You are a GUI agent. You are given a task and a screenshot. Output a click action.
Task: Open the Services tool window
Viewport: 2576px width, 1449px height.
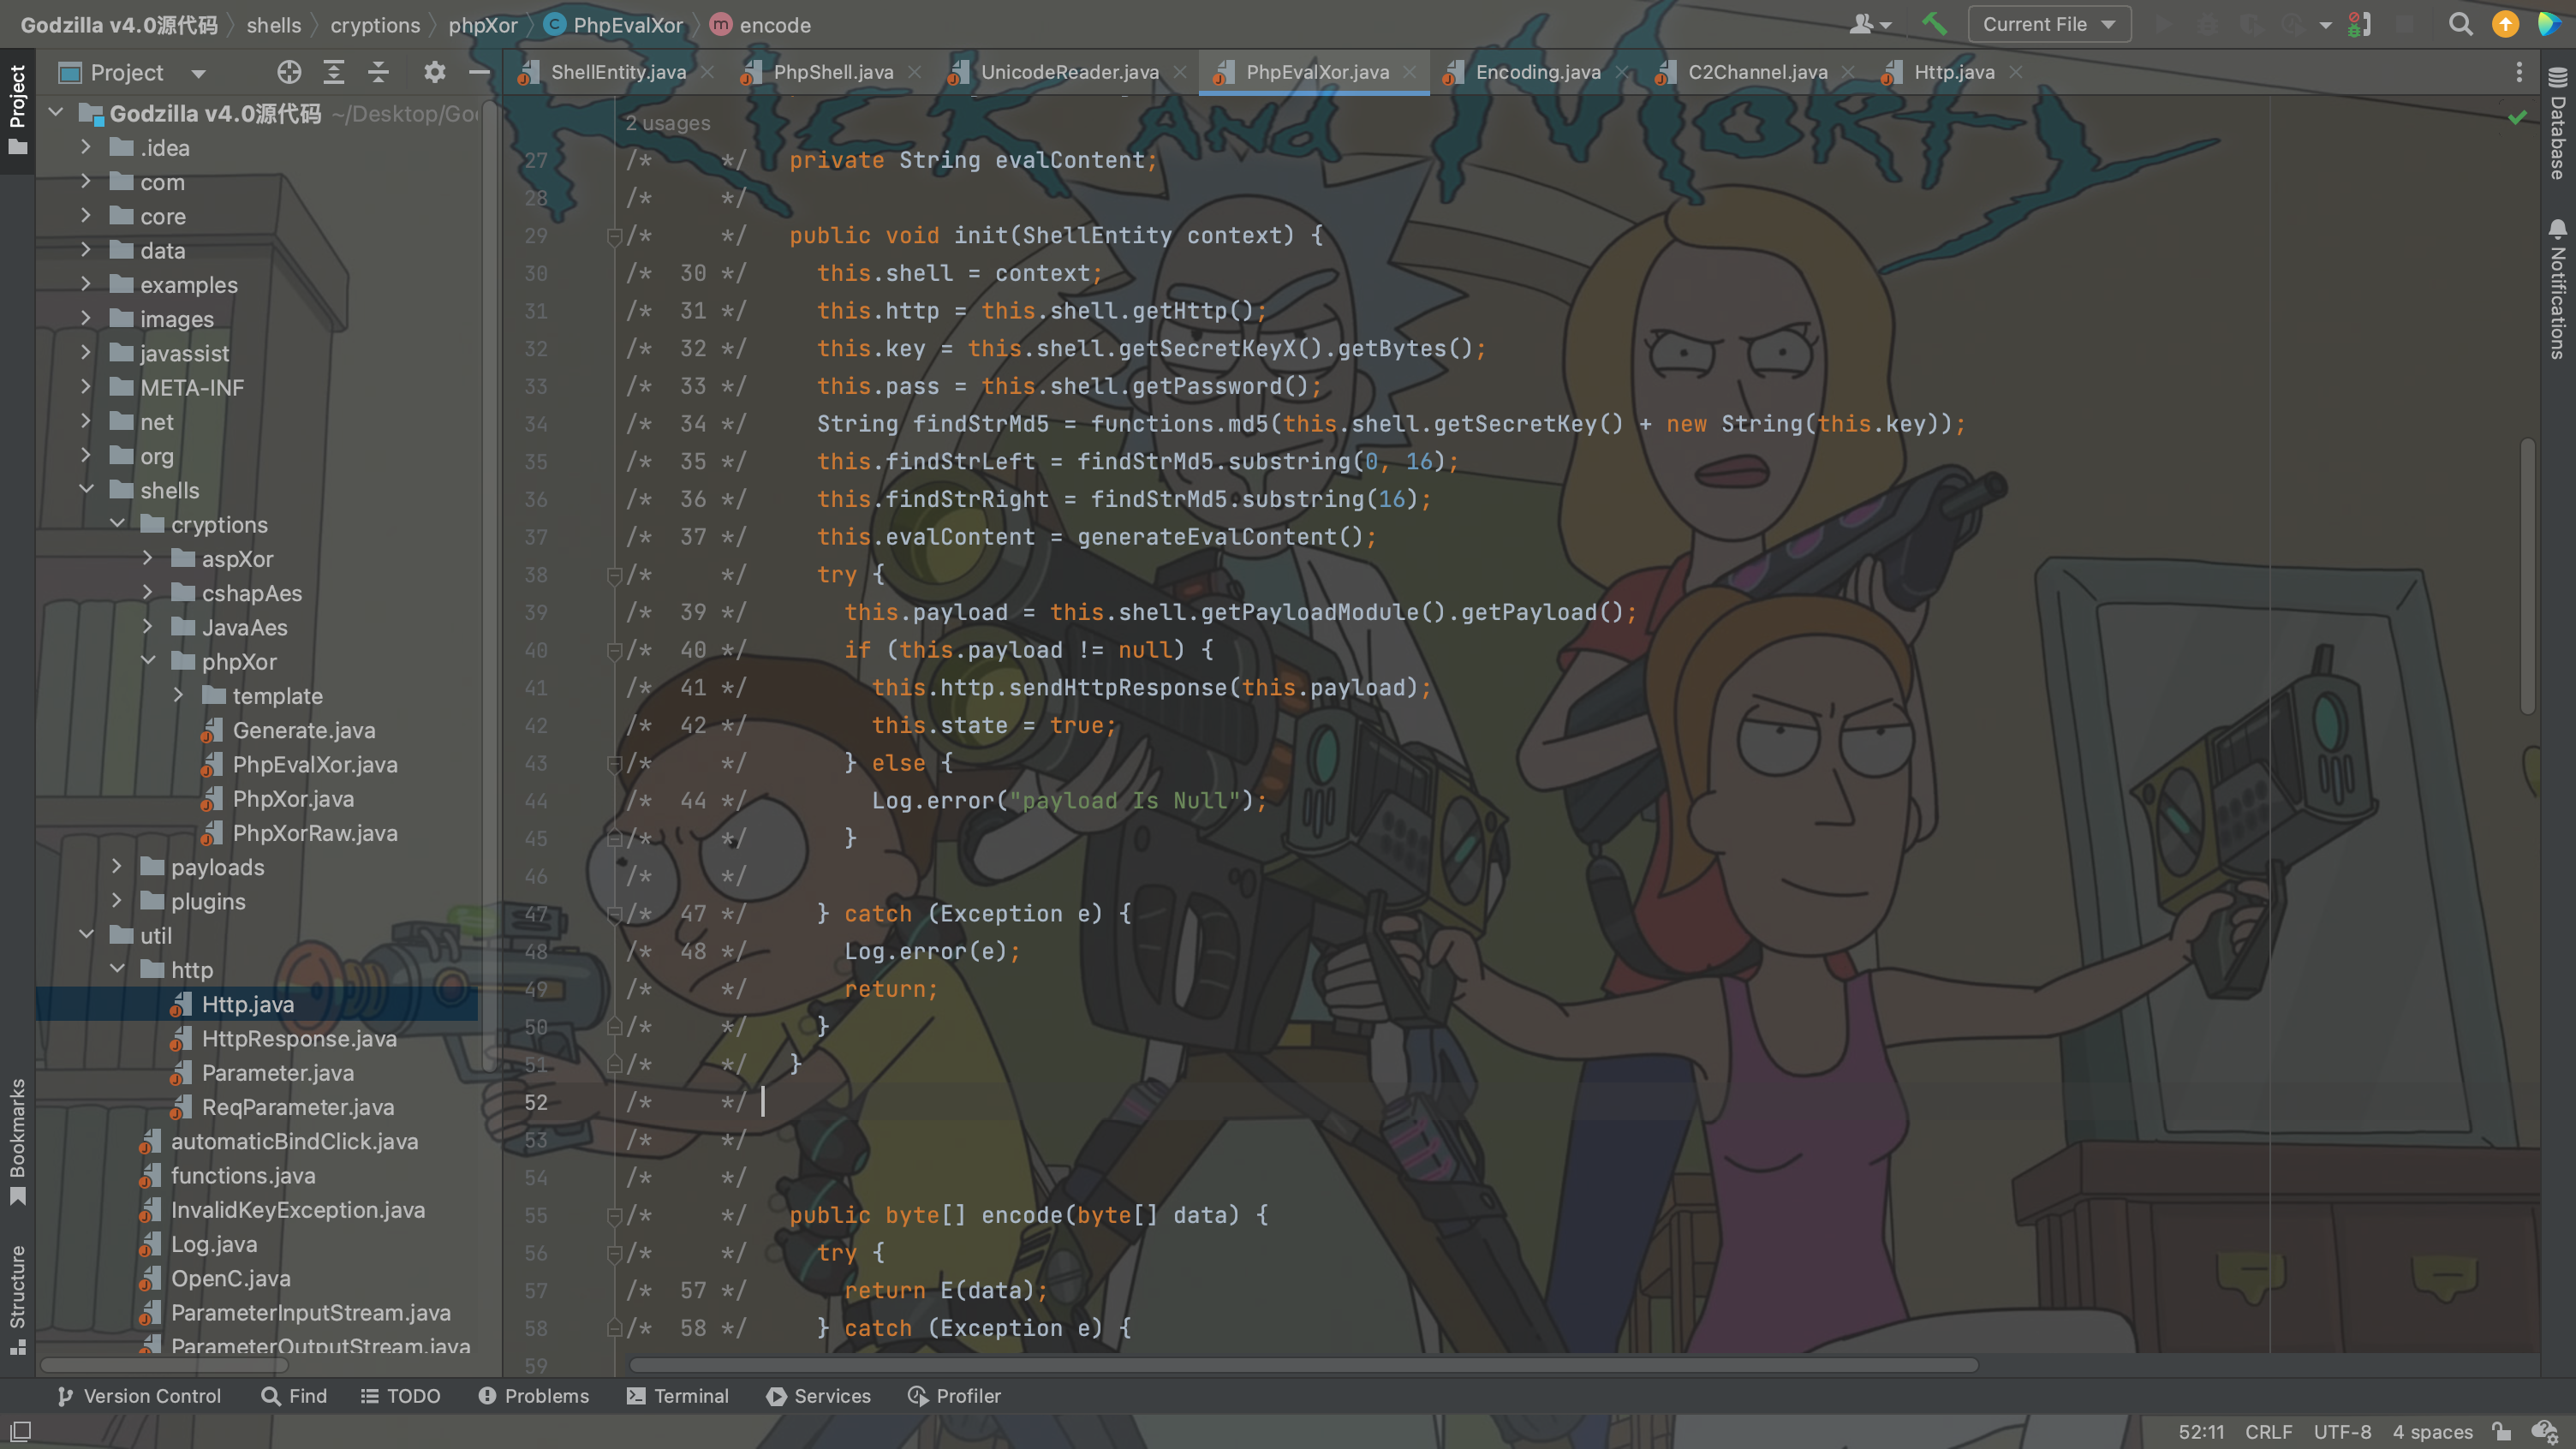(x=819, y=1396)
